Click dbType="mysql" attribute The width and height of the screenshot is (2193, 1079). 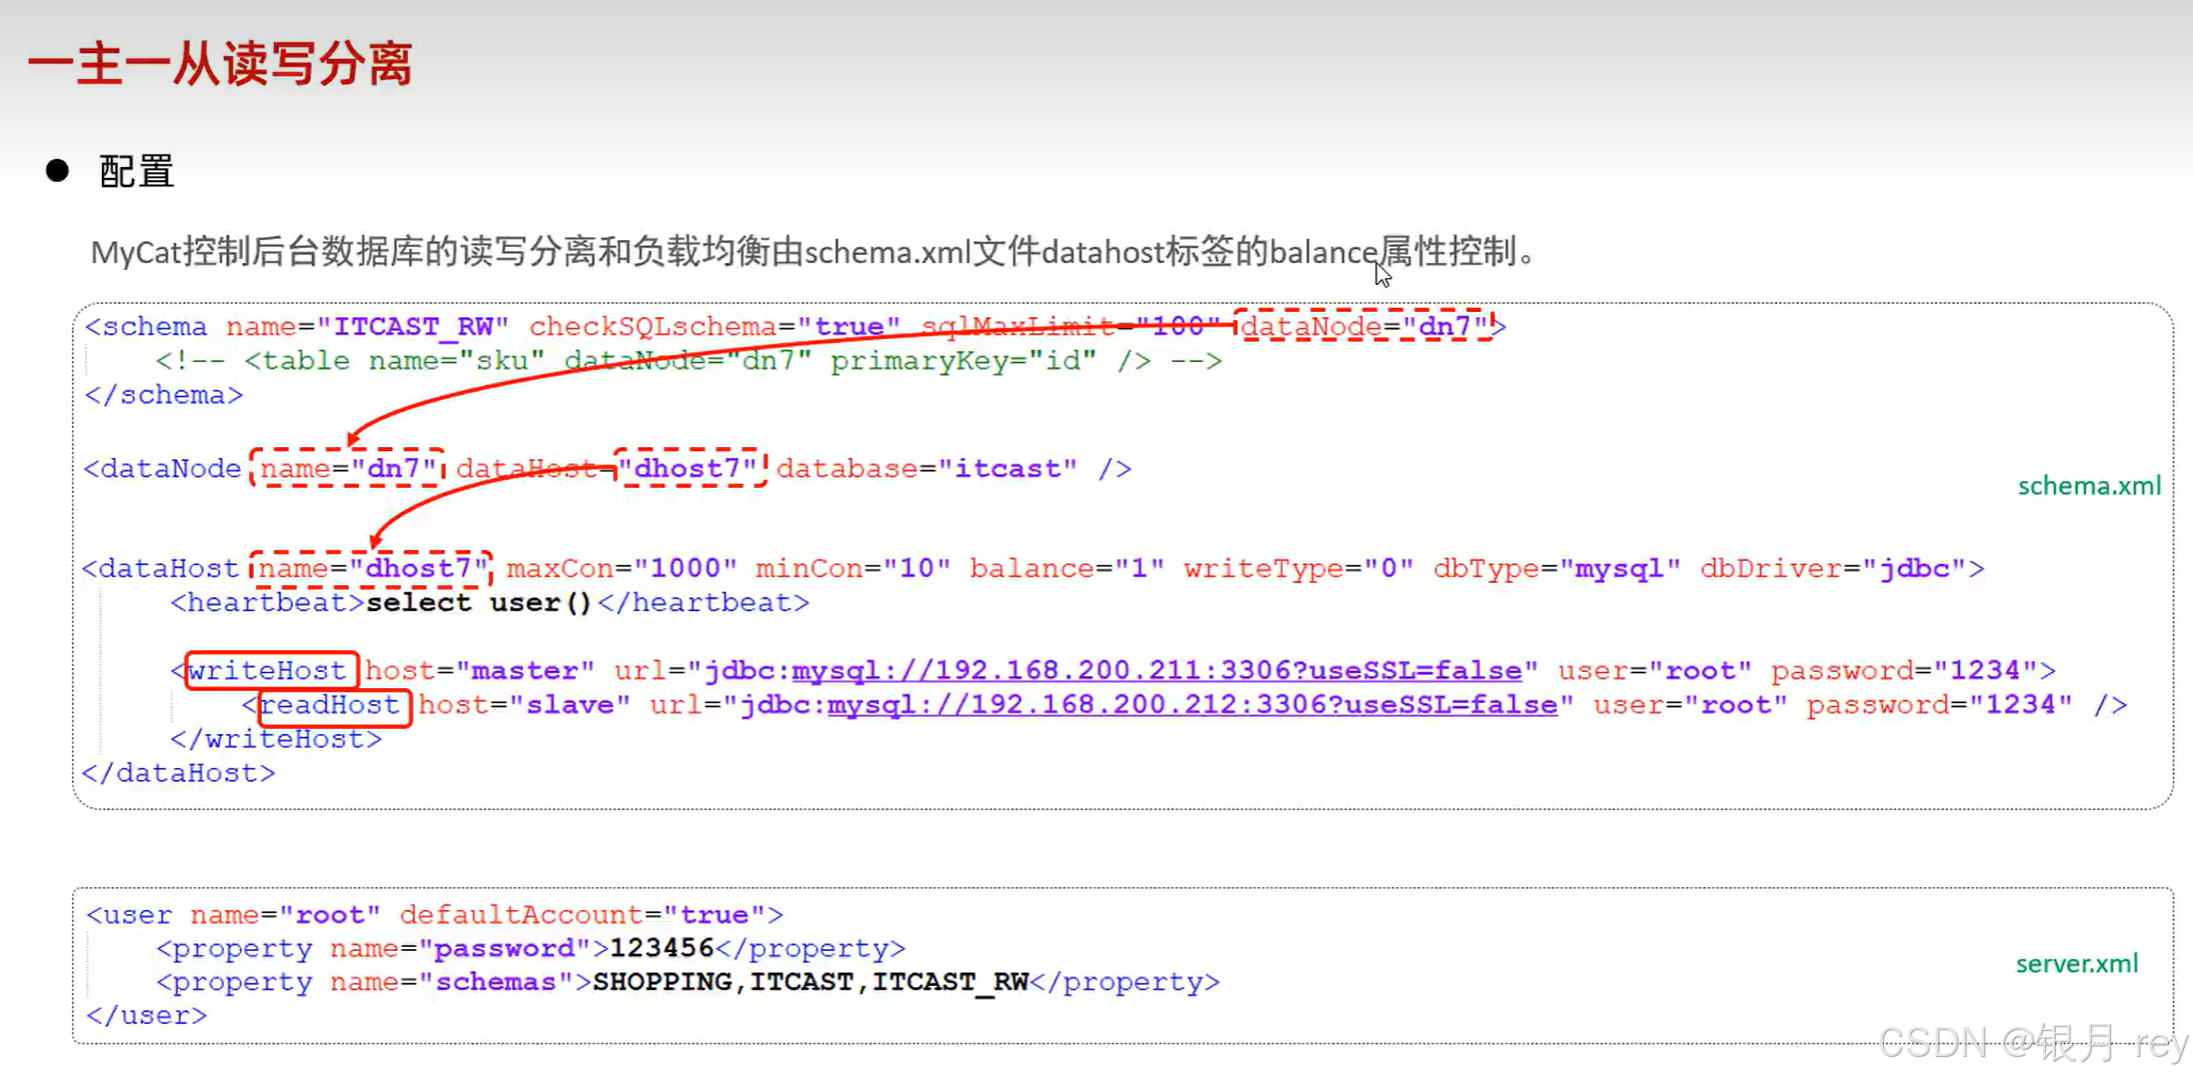pyautogui.click(x=1556, y=569)
